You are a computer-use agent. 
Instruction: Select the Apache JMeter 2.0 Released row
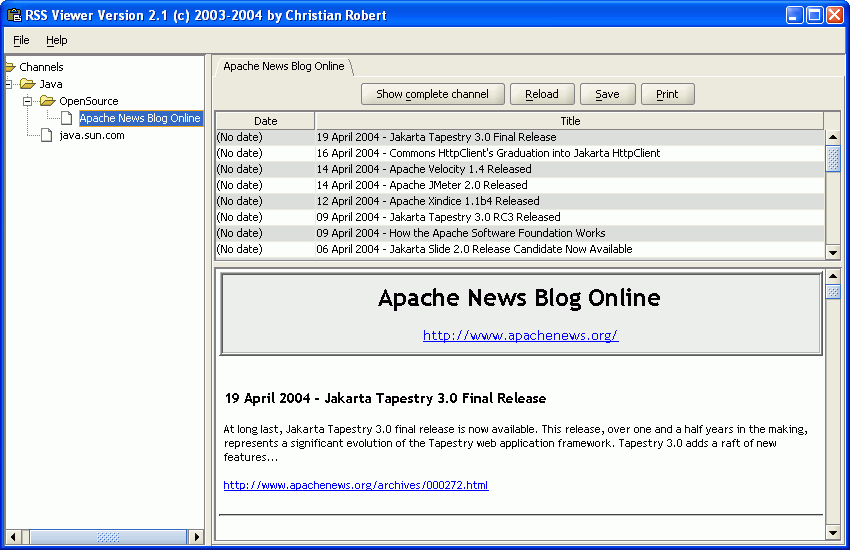(x=520, y=185)
